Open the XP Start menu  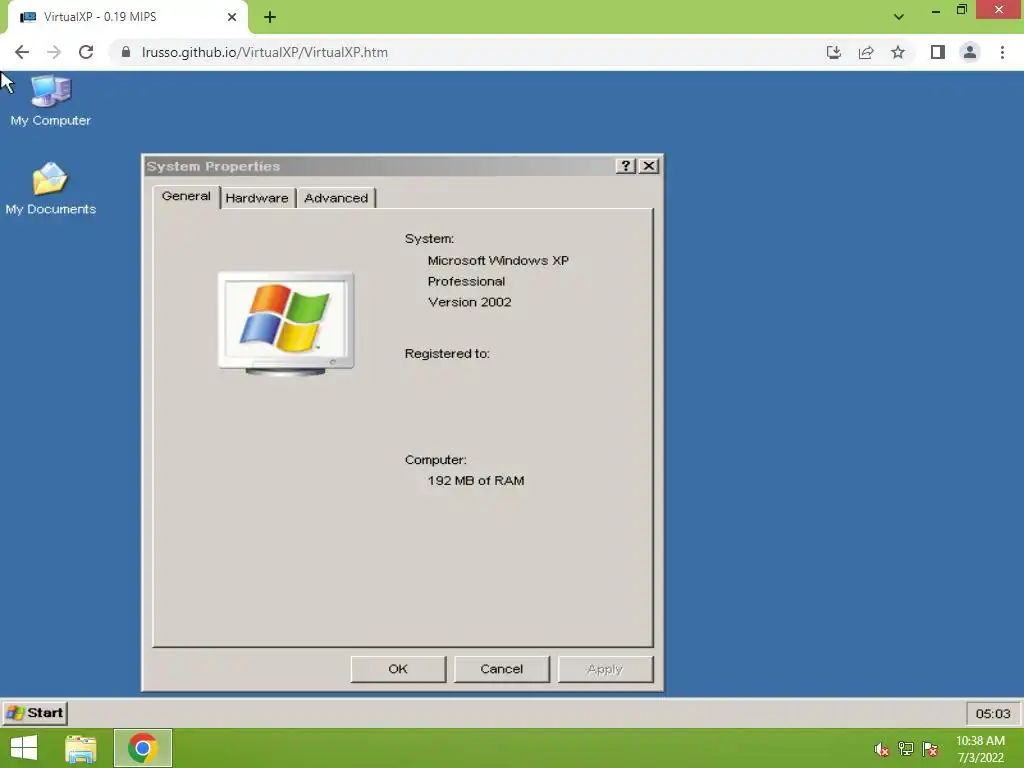pos(35,713)
